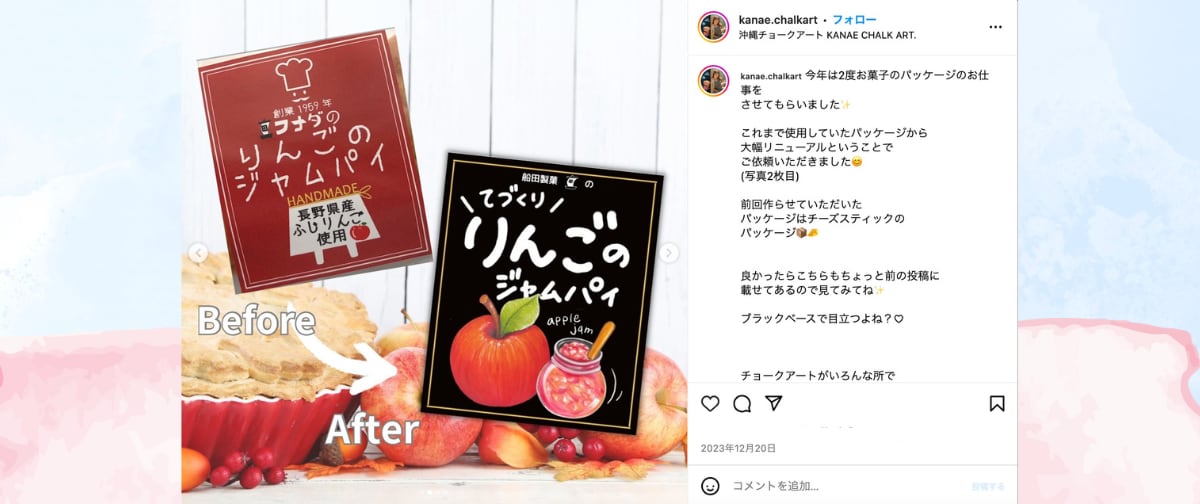The height and width of the screenshot is (504, 1200).
Task: Go to the next carousel photo
Action: [669, 253]
